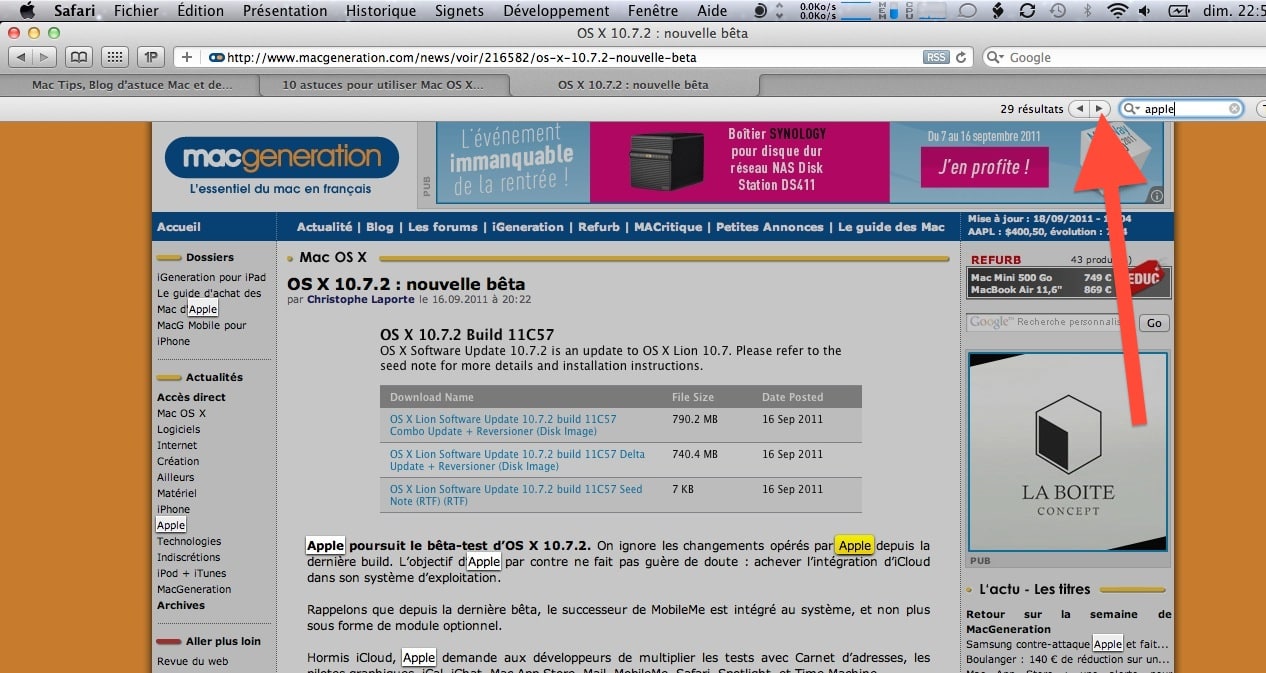The width and height of the screenshot is (1266, 673).
Task: Click the Go search button
Action: [x=1155, y=322]
